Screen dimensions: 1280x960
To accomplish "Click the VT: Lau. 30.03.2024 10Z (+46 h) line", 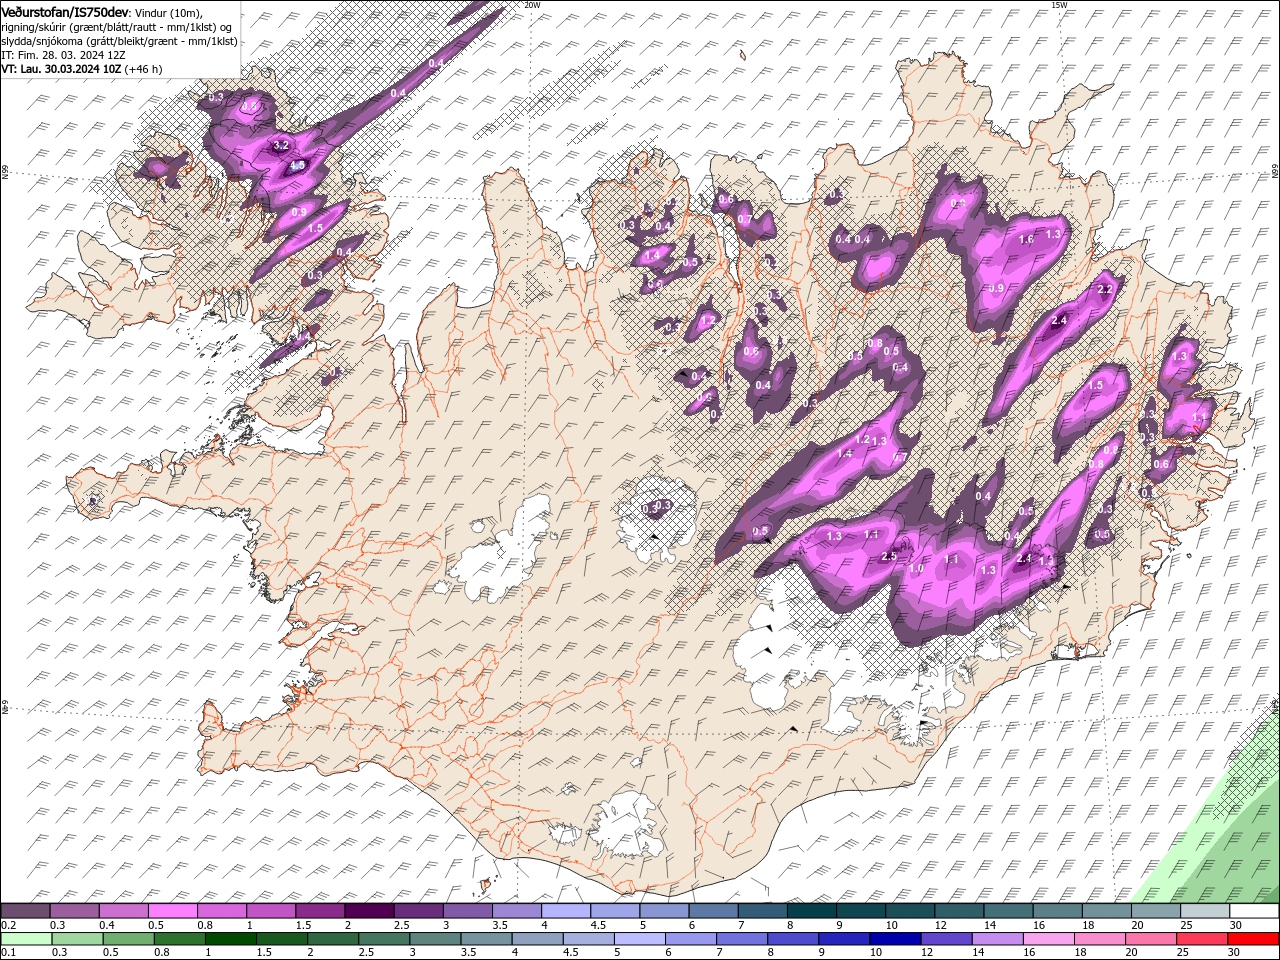I will point(82,70).
